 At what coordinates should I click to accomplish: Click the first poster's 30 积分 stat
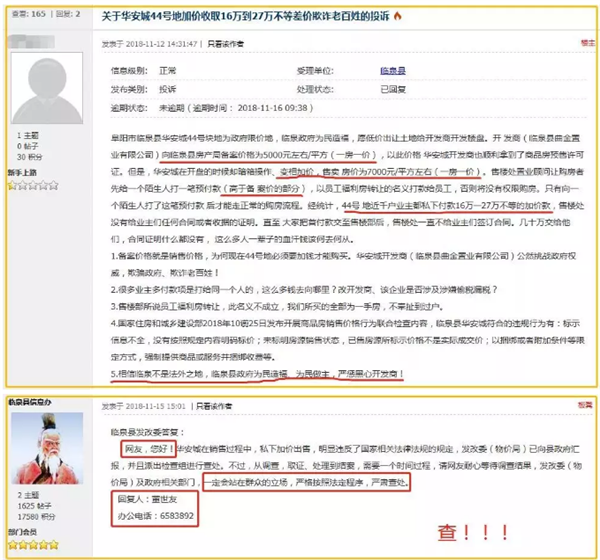[x=30, y=156]
